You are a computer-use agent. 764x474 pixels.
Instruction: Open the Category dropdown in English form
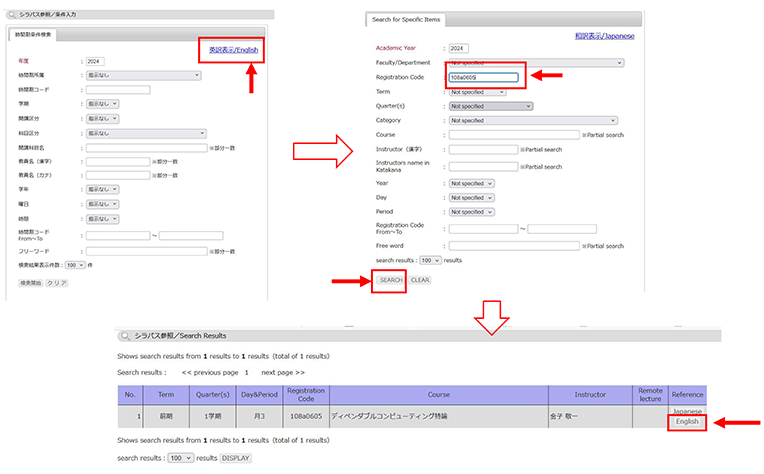(x=536, y=120)
